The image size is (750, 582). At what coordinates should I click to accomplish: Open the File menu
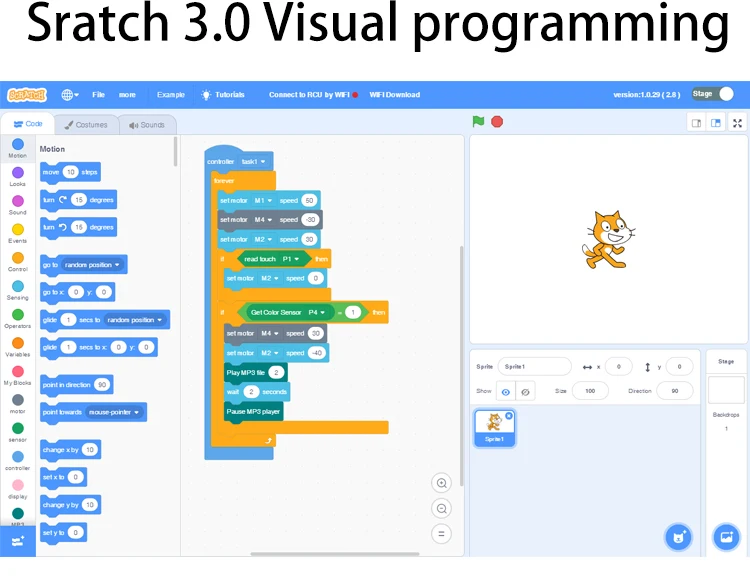click(x=99, y=95)
